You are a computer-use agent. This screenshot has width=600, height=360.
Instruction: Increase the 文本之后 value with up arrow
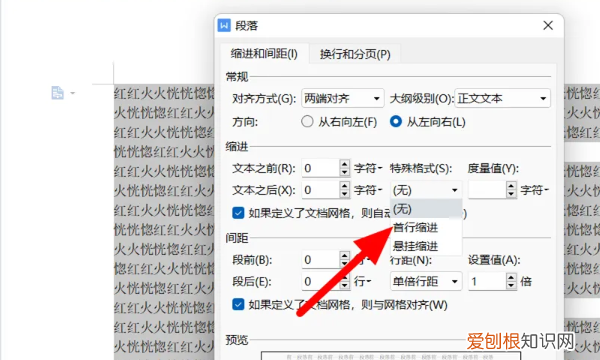345,186
